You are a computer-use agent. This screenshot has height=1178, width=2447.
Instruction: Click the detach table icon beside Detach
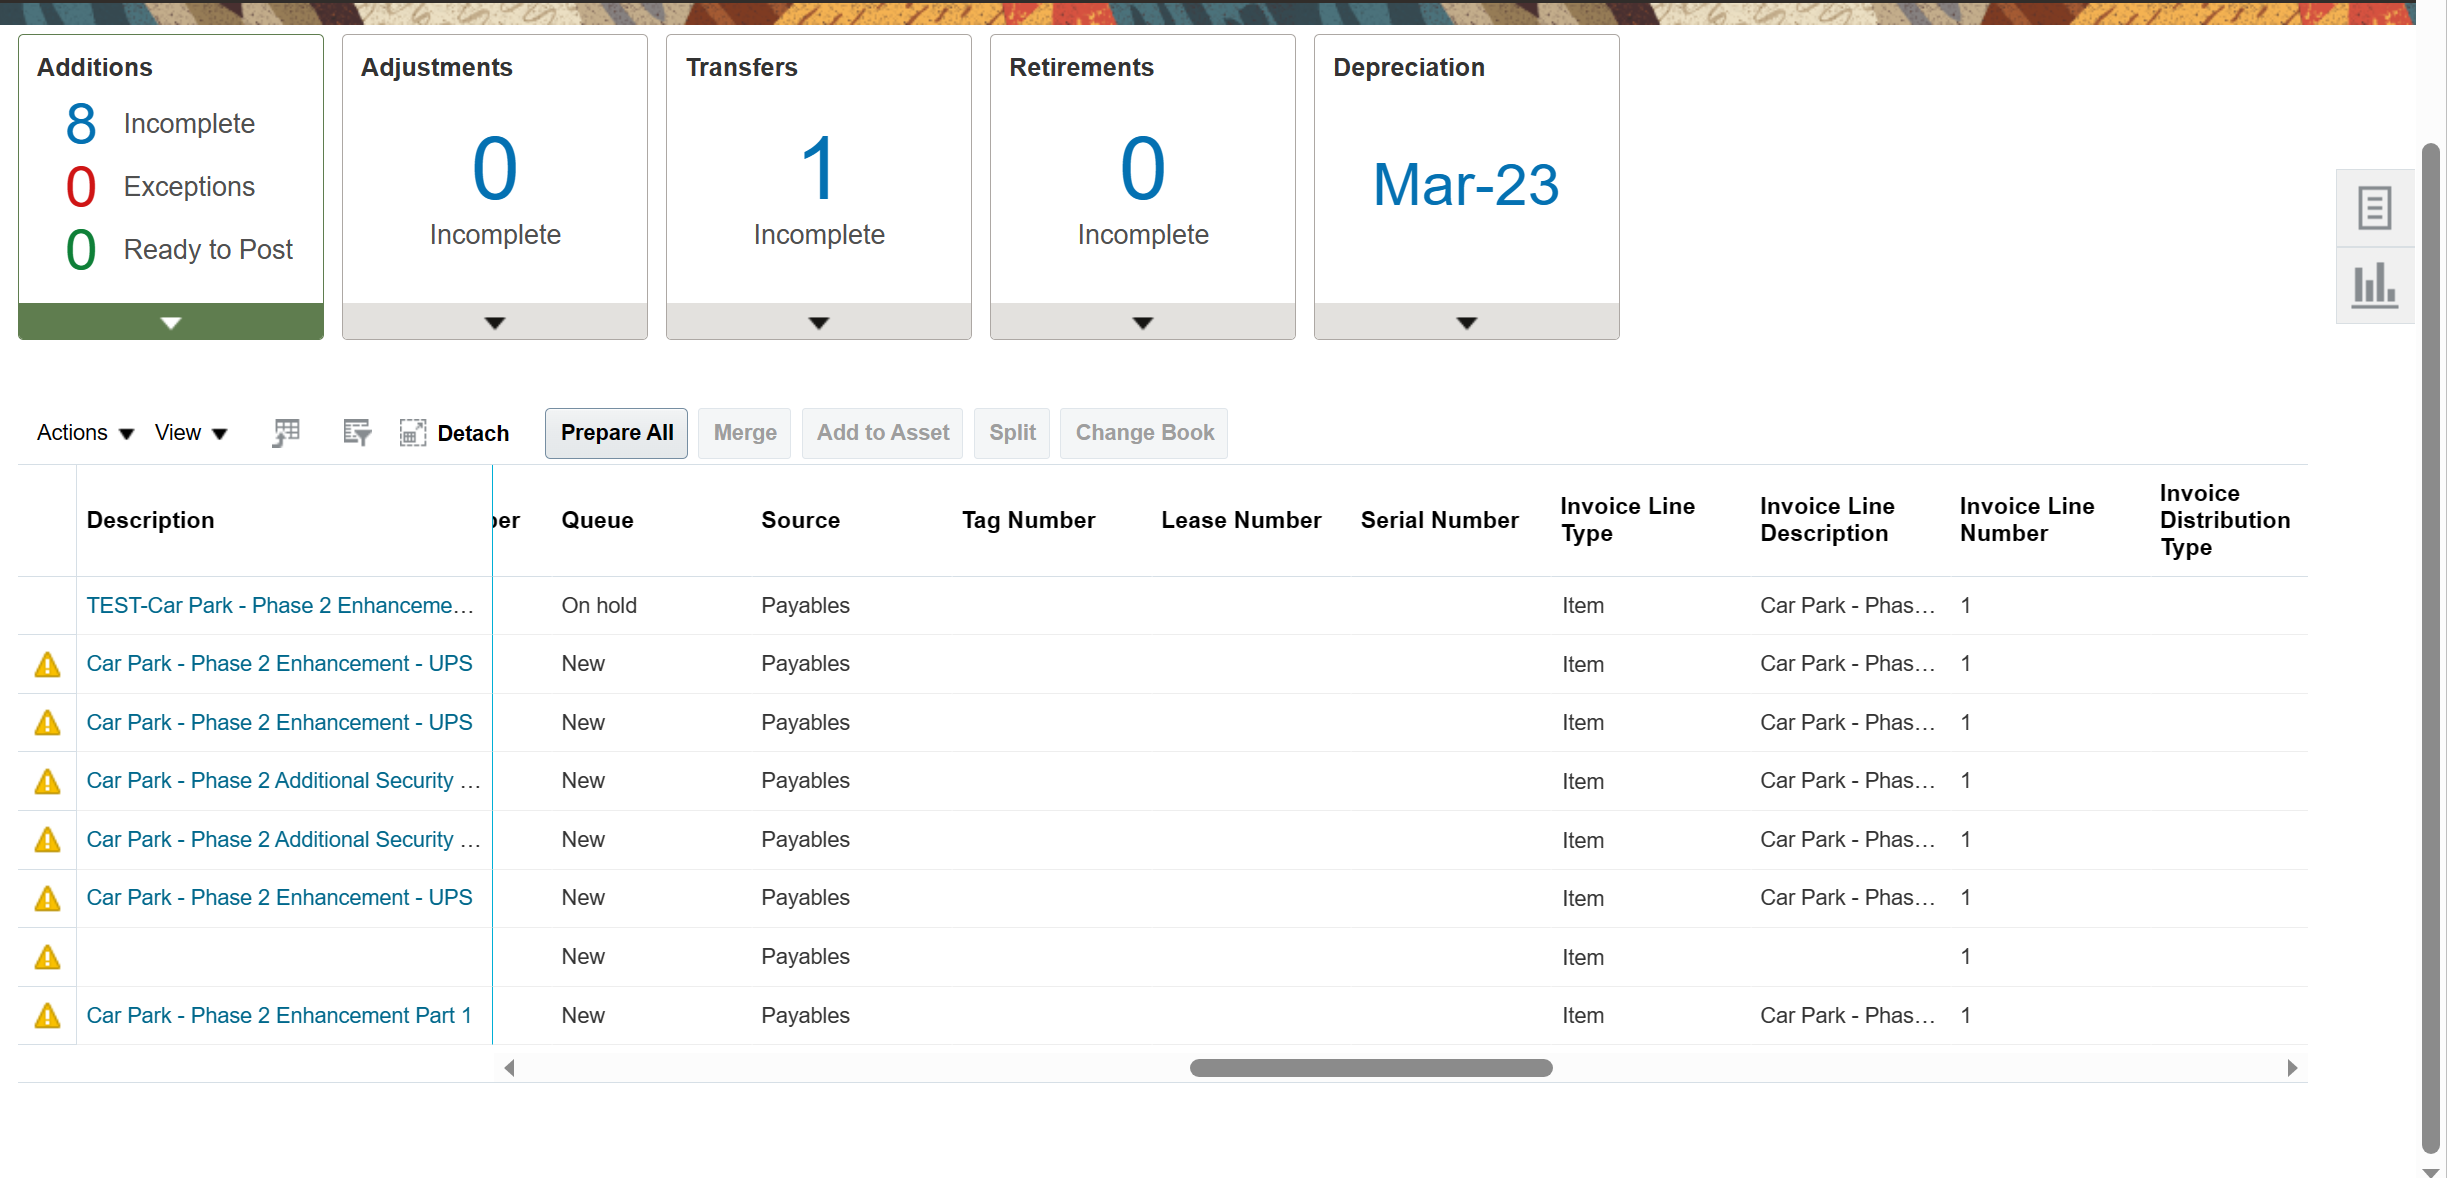[412, 432]
